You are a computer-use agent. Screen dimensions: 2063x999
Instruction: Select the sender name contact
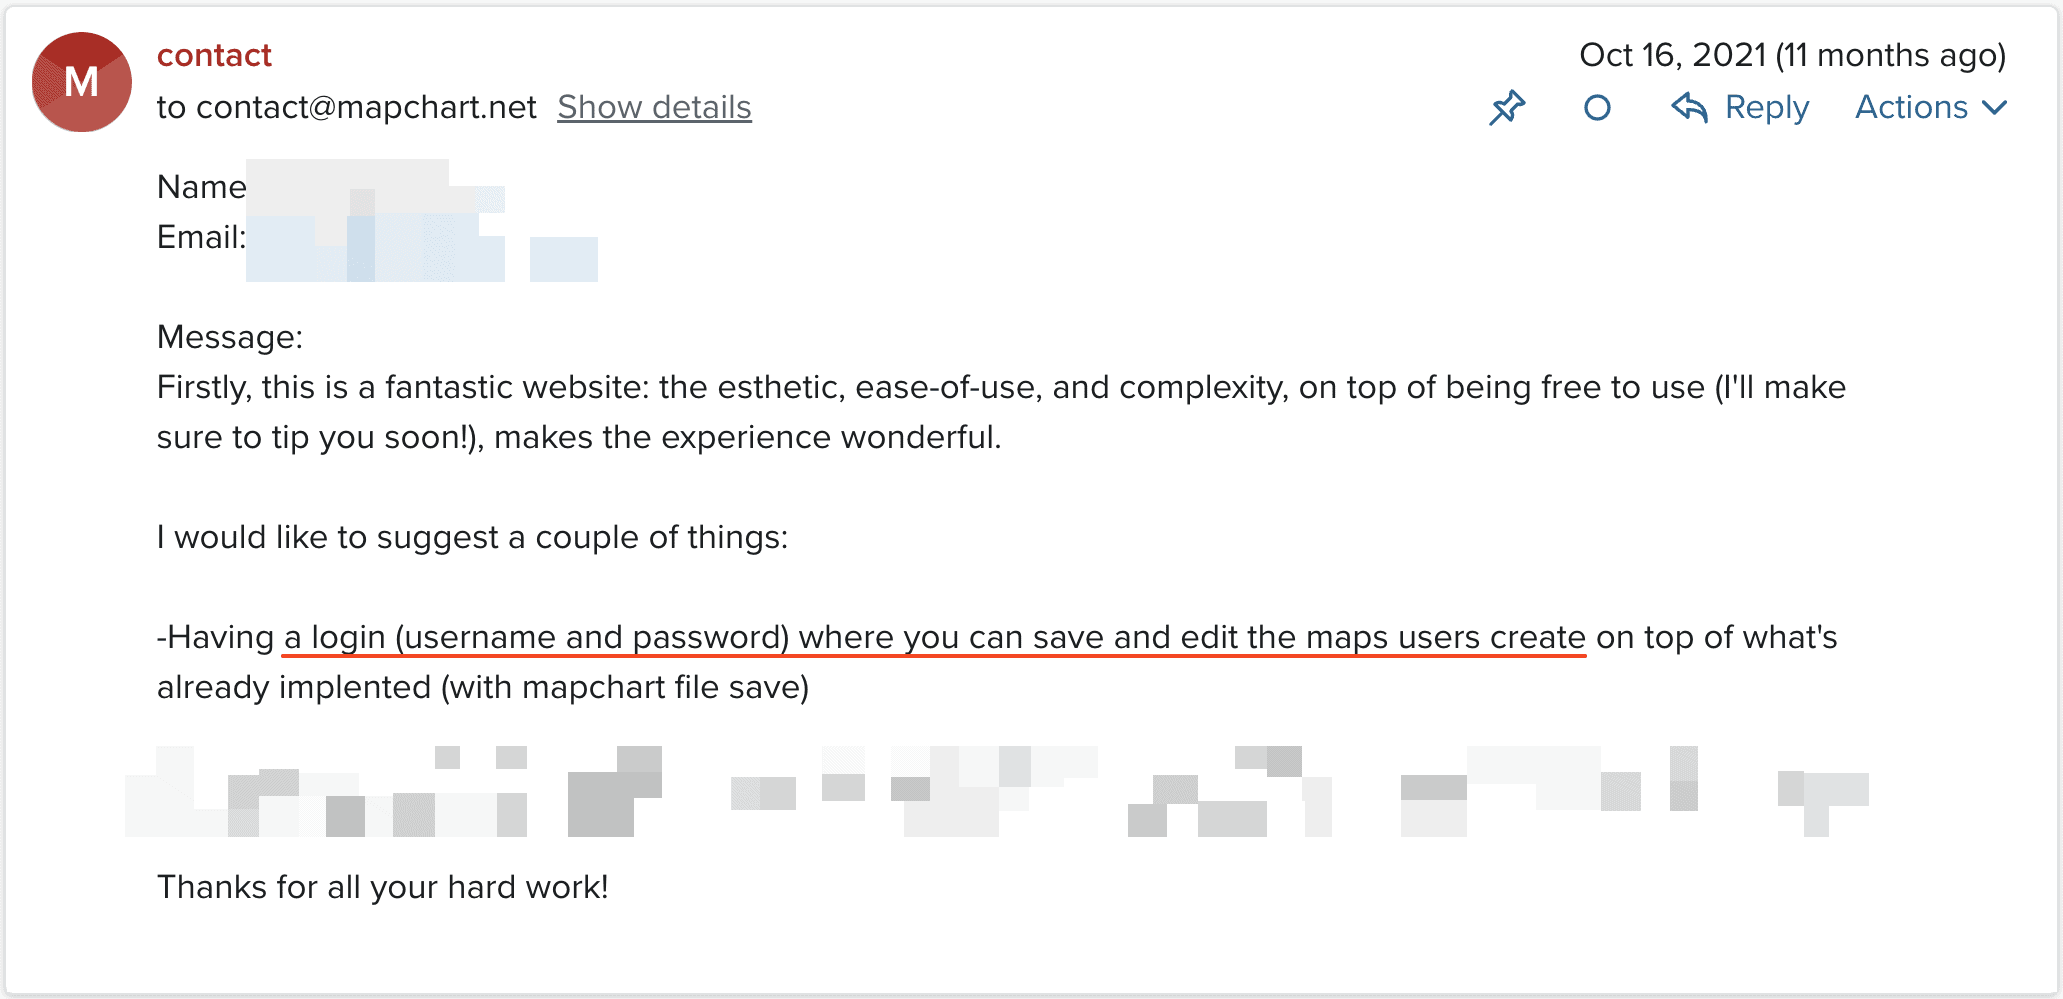tap(214, 55)
